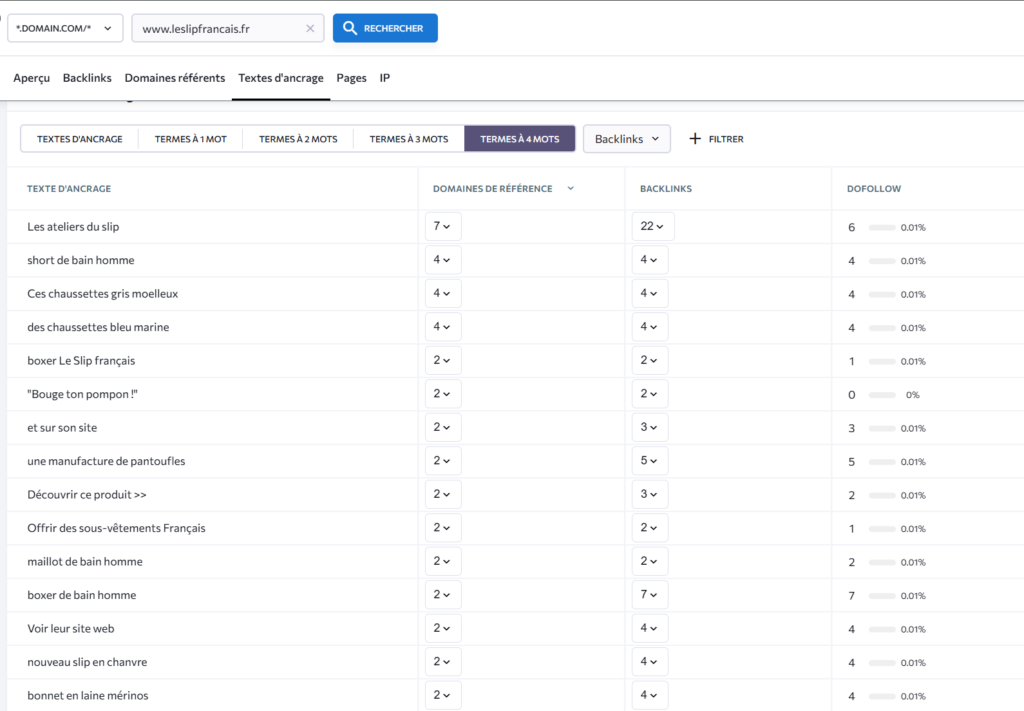1024x711 pixels.
Task: Click anchor text bonnet en laine mérinos
Action: click(x=88, y=695)
